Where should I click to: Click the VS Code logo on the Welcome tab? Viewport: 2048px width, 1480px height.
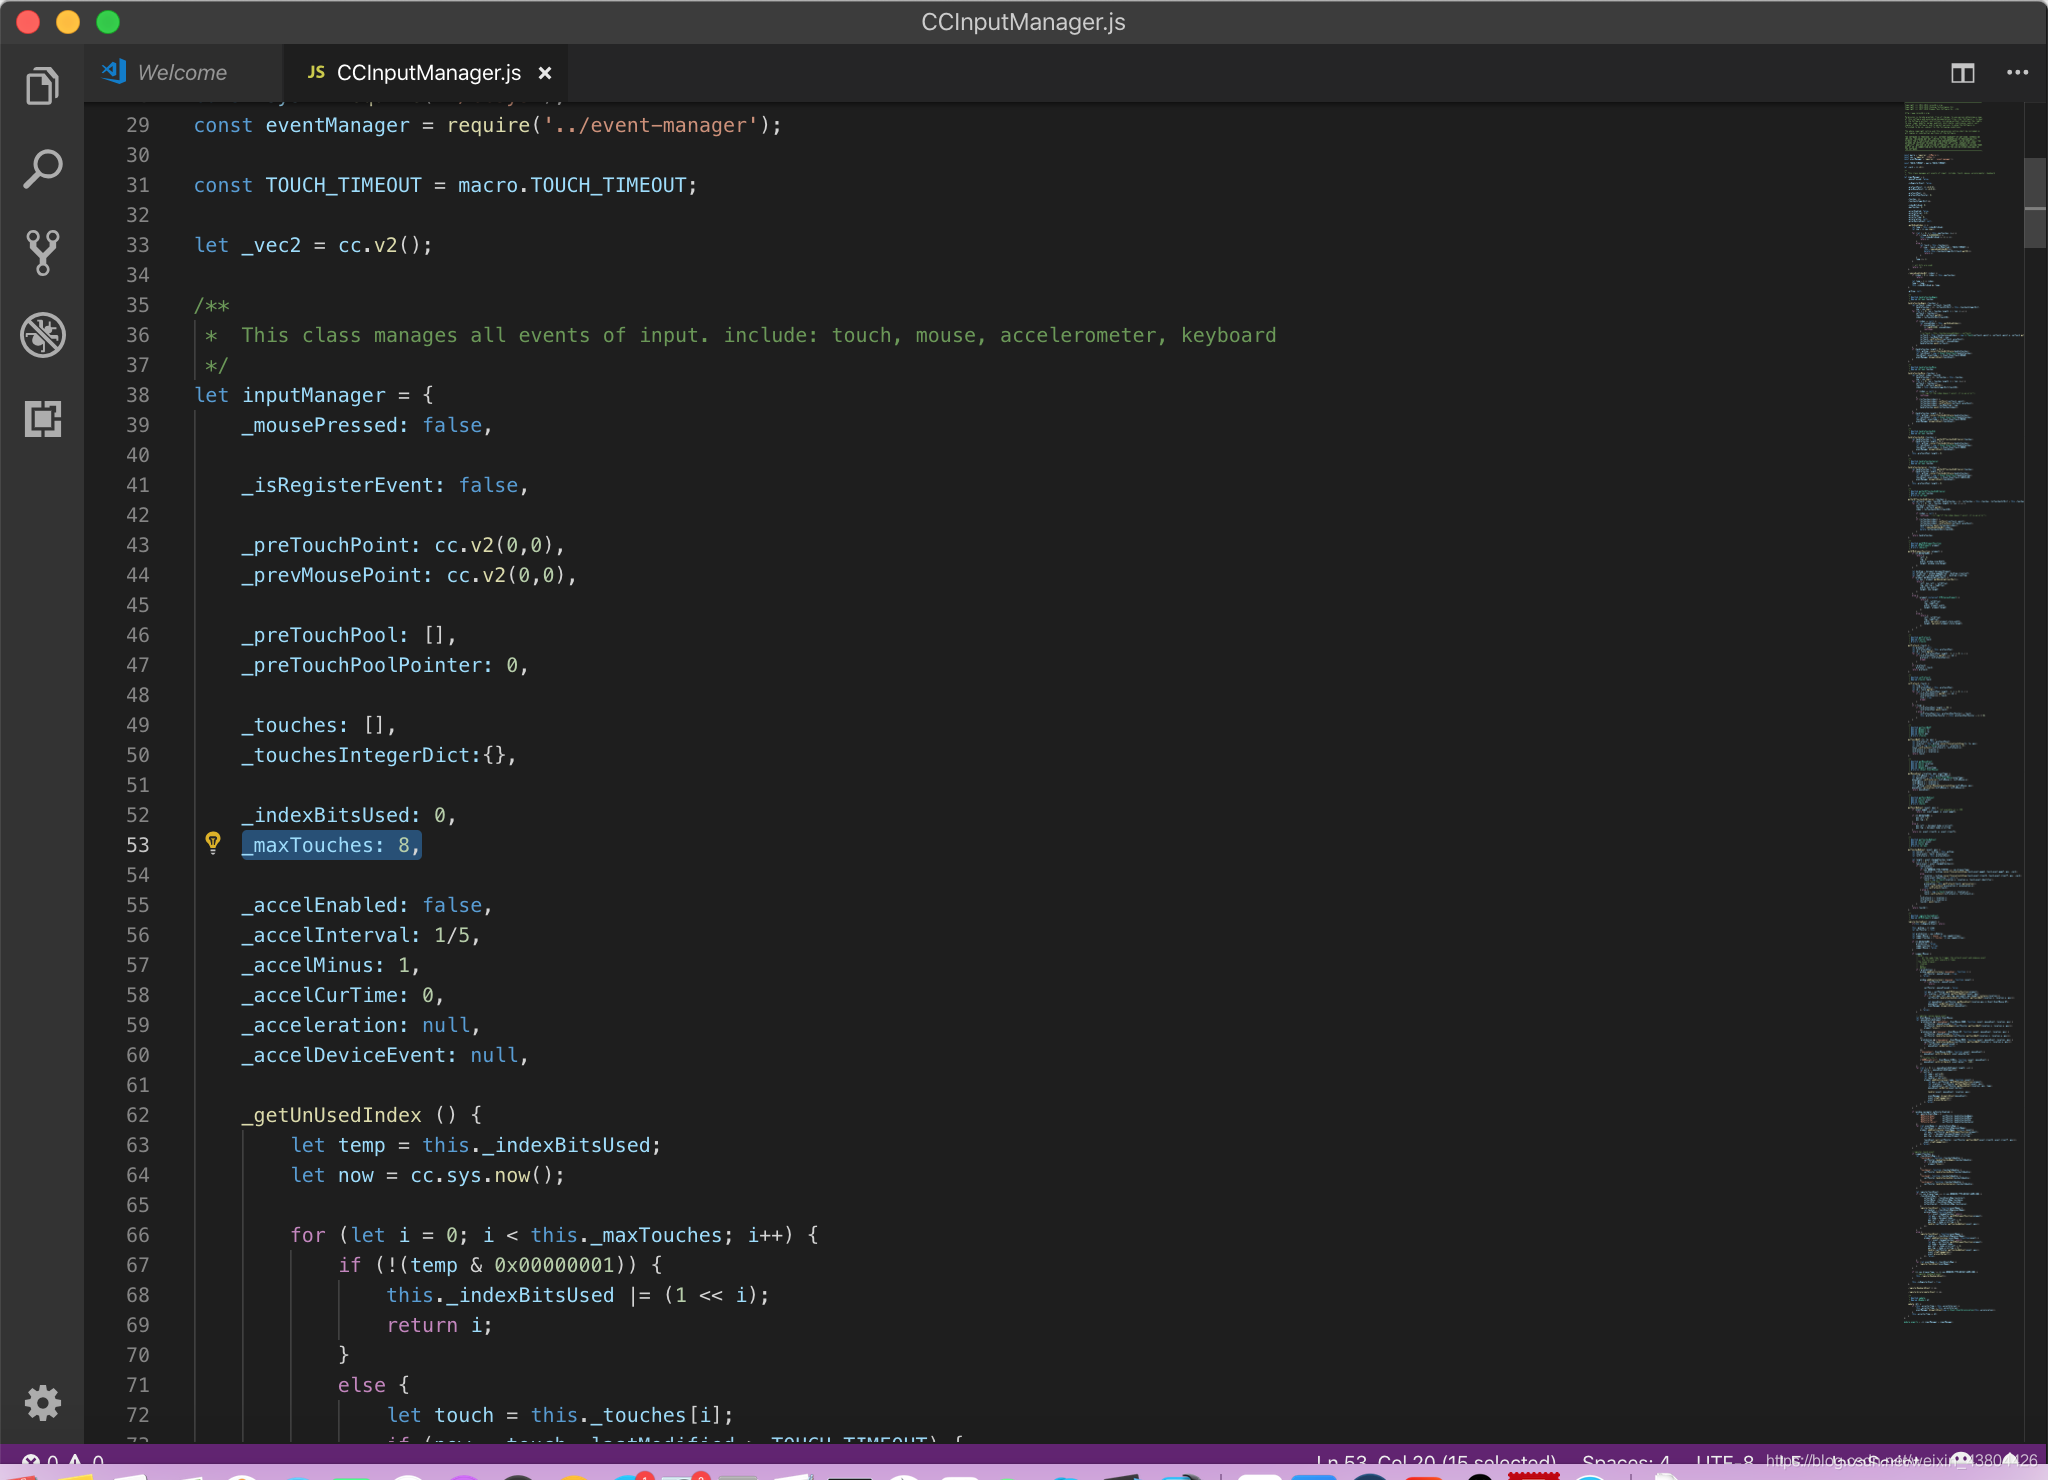pos(114,72)
